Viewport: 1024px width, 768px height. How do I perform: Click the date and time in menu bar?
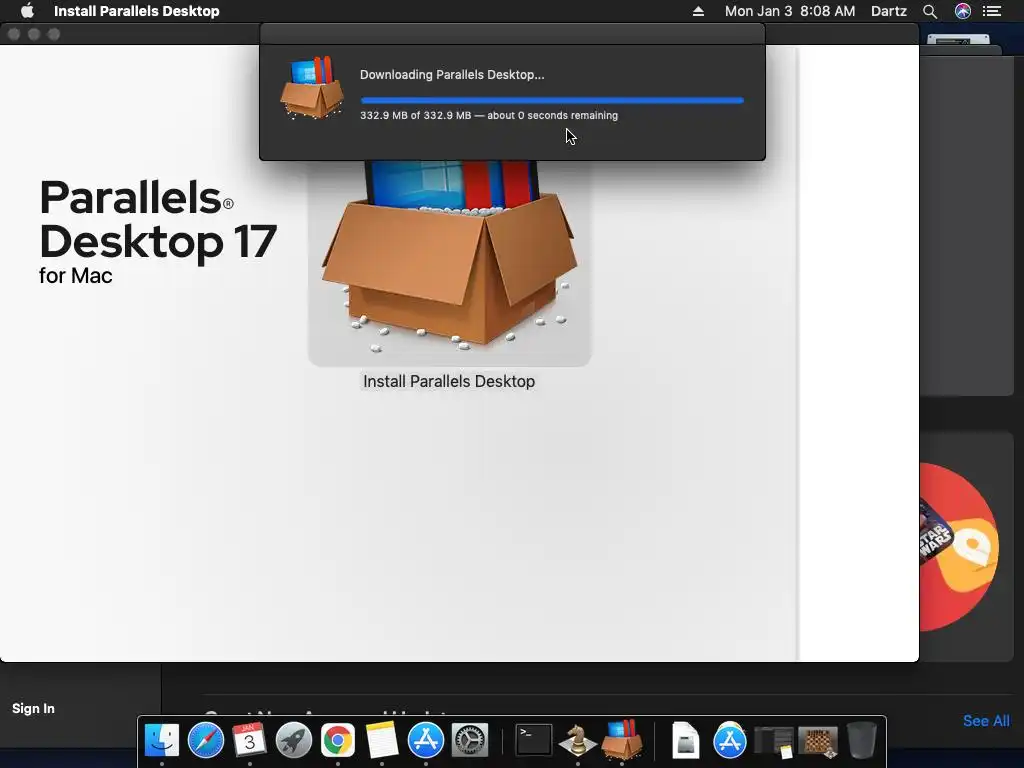(x=790, y=11)
